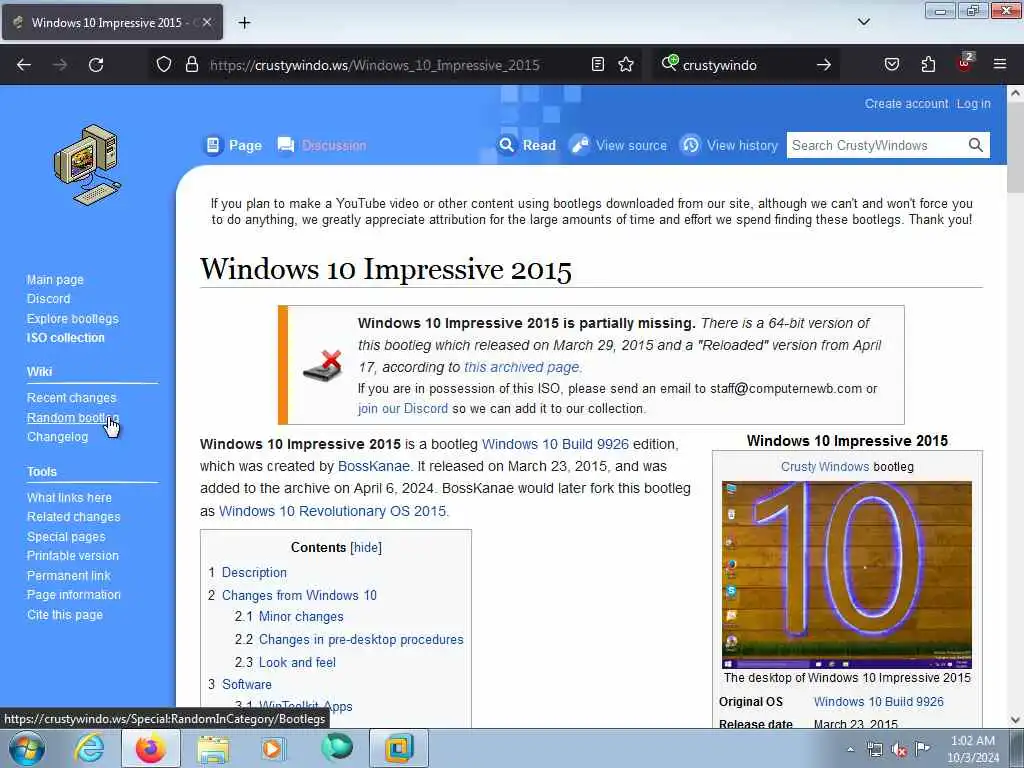Go back to the previous page
Image resolution: width=1024 pixels, height=768 pixels.
tap(24, 65)
